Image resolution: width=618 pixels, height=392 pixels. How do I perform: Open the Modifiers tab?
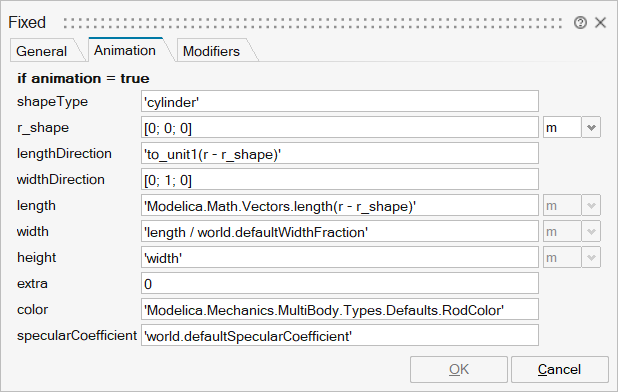pos(211,51)
